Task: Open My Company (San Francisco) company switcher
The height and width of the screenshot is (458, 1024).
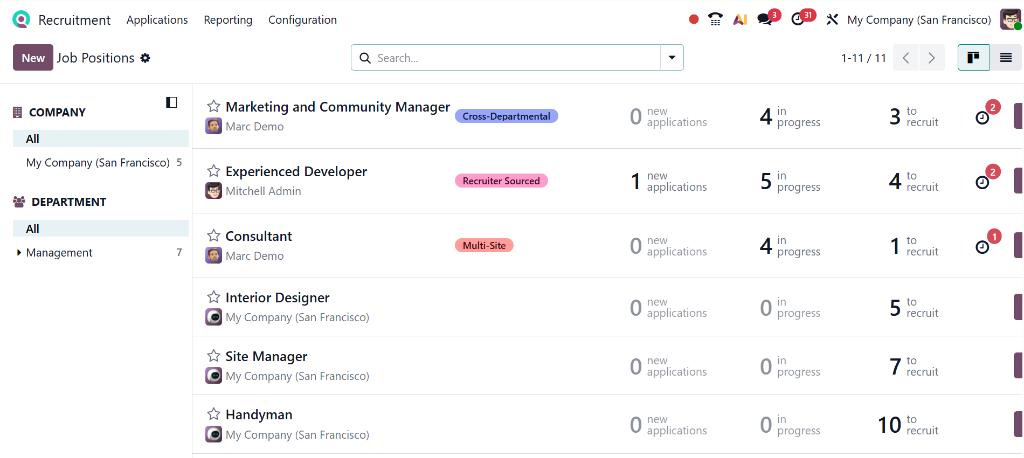Action: [918, 20]
